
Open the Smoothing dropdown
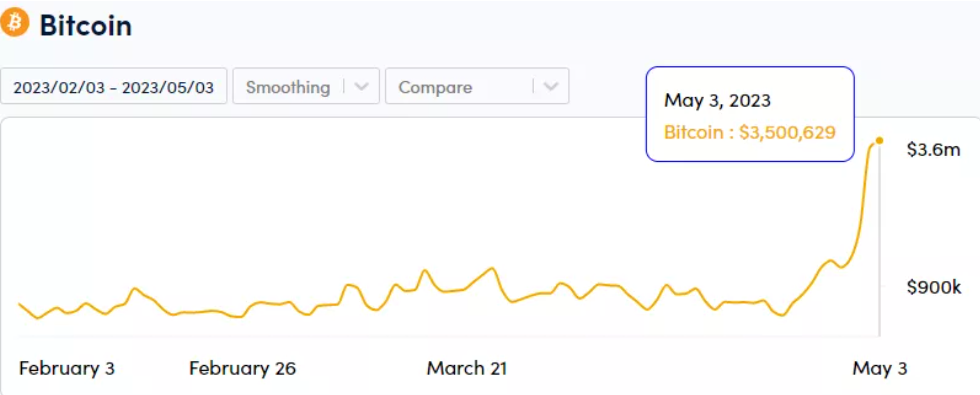306,86
